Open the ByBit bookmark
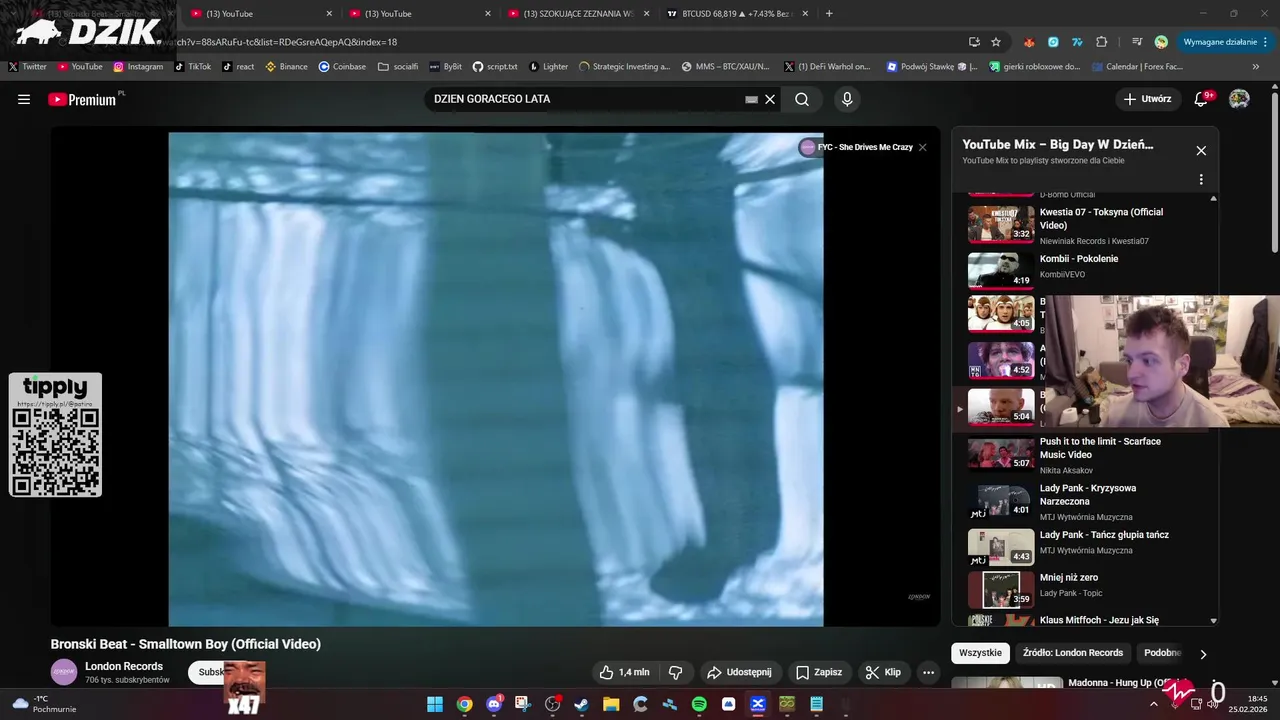This screenshot has height=720, width=1280. [x=445, y=66]
